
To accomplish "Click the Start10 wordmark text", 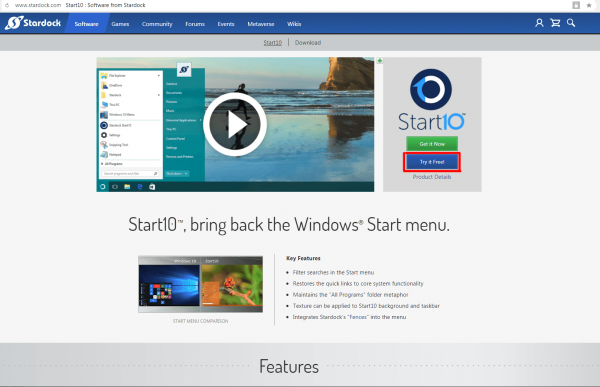I will [x=432, y=122].
